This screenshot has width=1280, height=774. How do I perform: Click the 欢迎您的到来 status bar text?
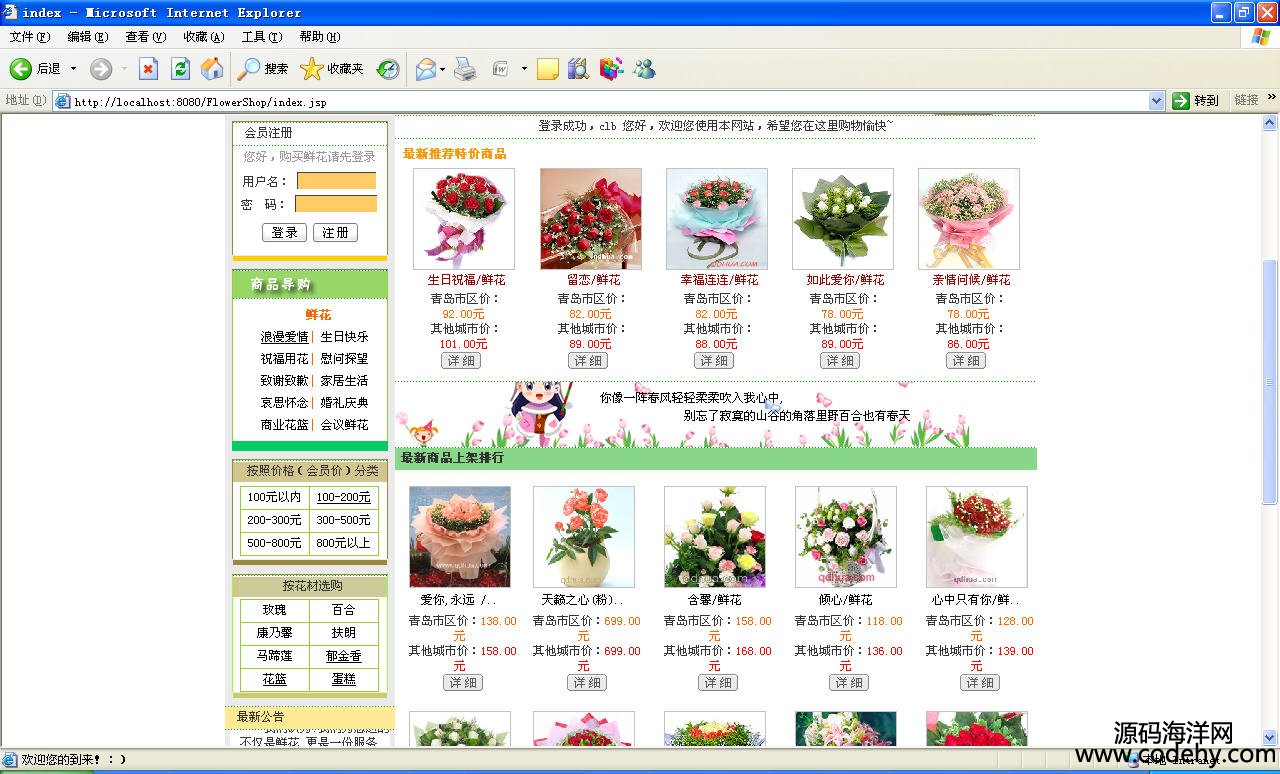click(74, 759)
